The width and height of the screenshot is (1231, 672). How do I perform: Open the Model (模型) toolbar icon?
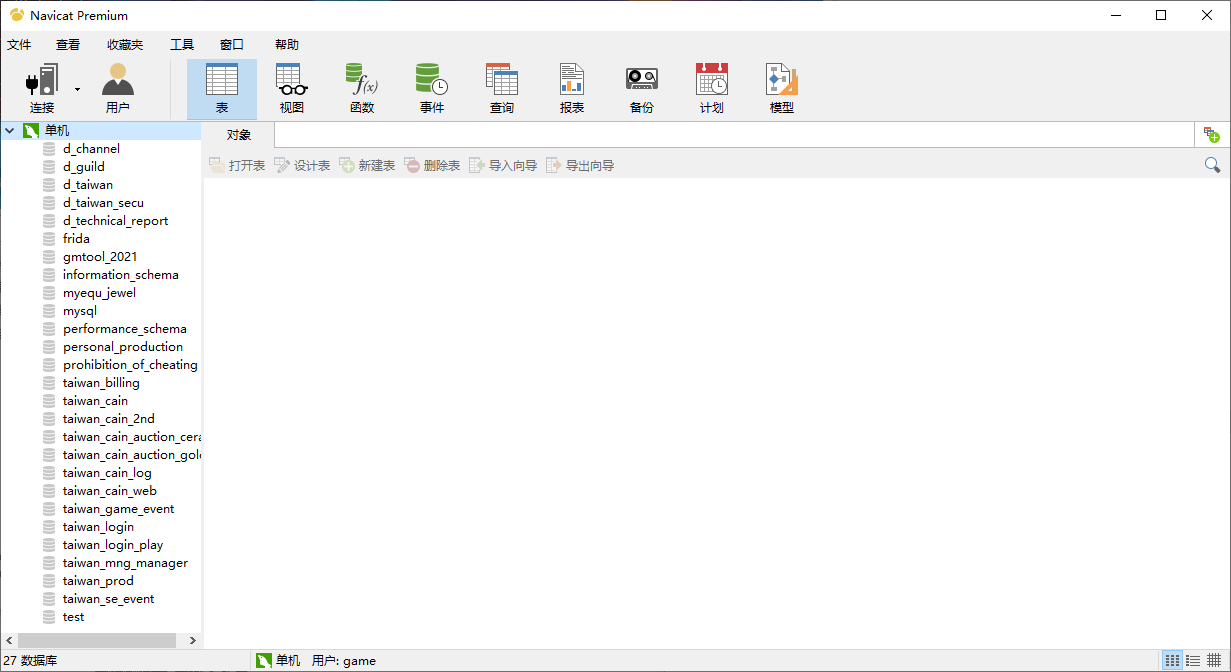pos(781,88)
